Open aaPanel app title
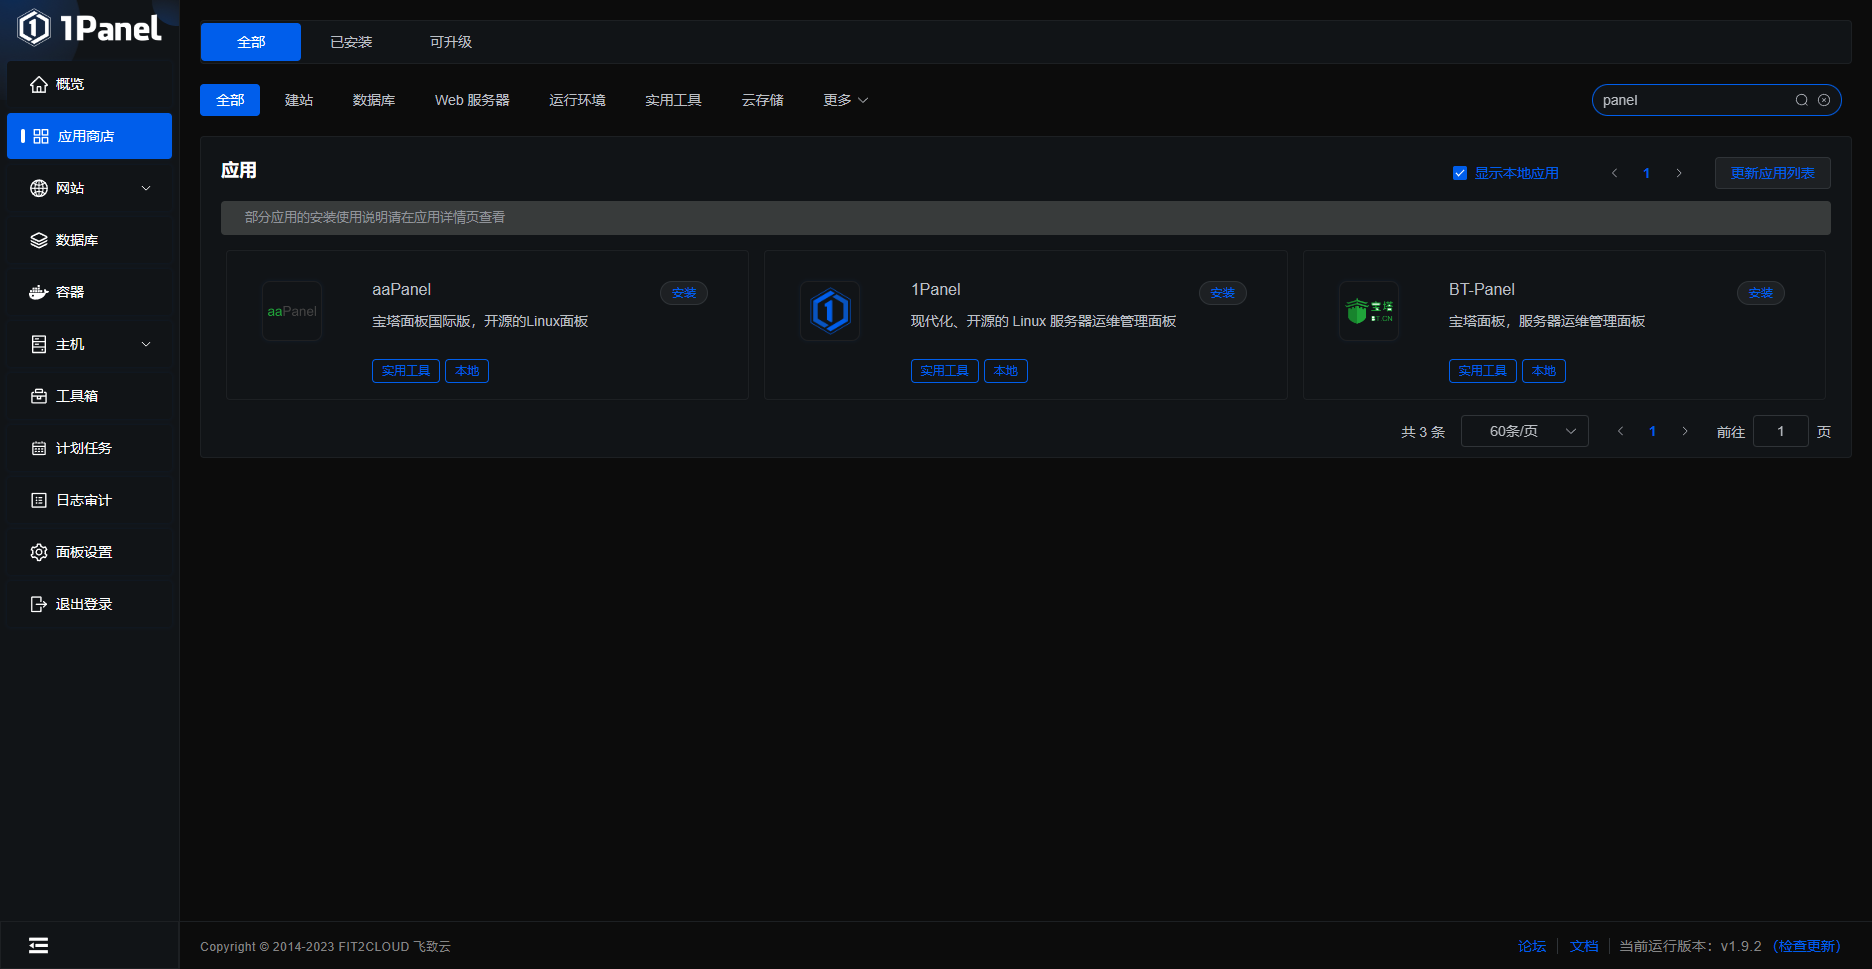1872x969 pixels. click(x=401, y=289)
